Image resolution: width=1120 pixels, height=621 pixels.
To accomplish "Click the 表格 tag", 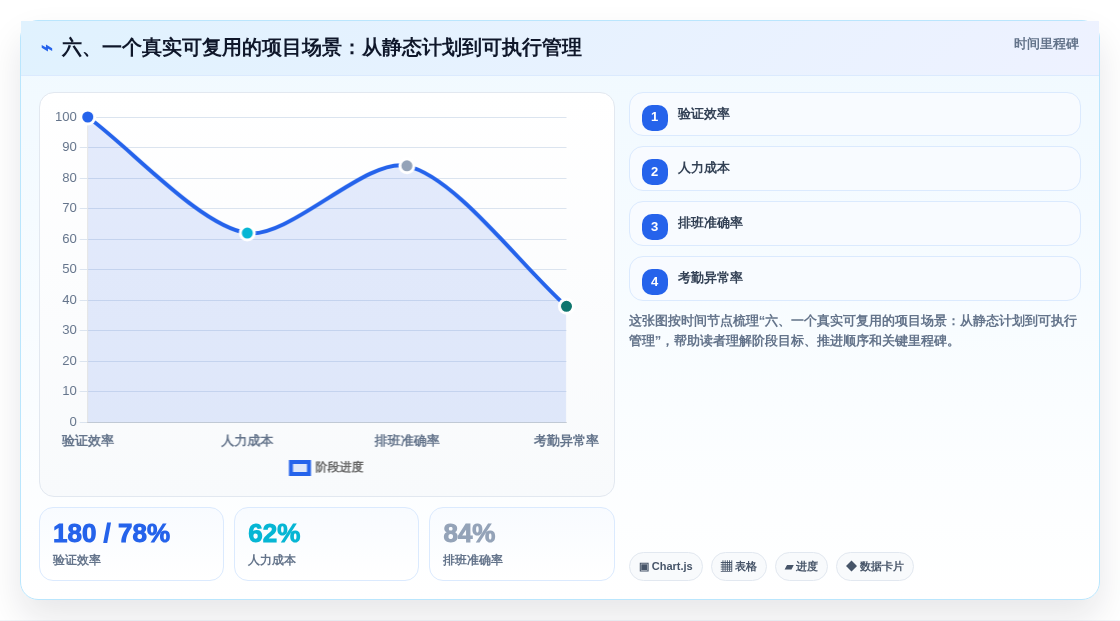I will 739,567.
